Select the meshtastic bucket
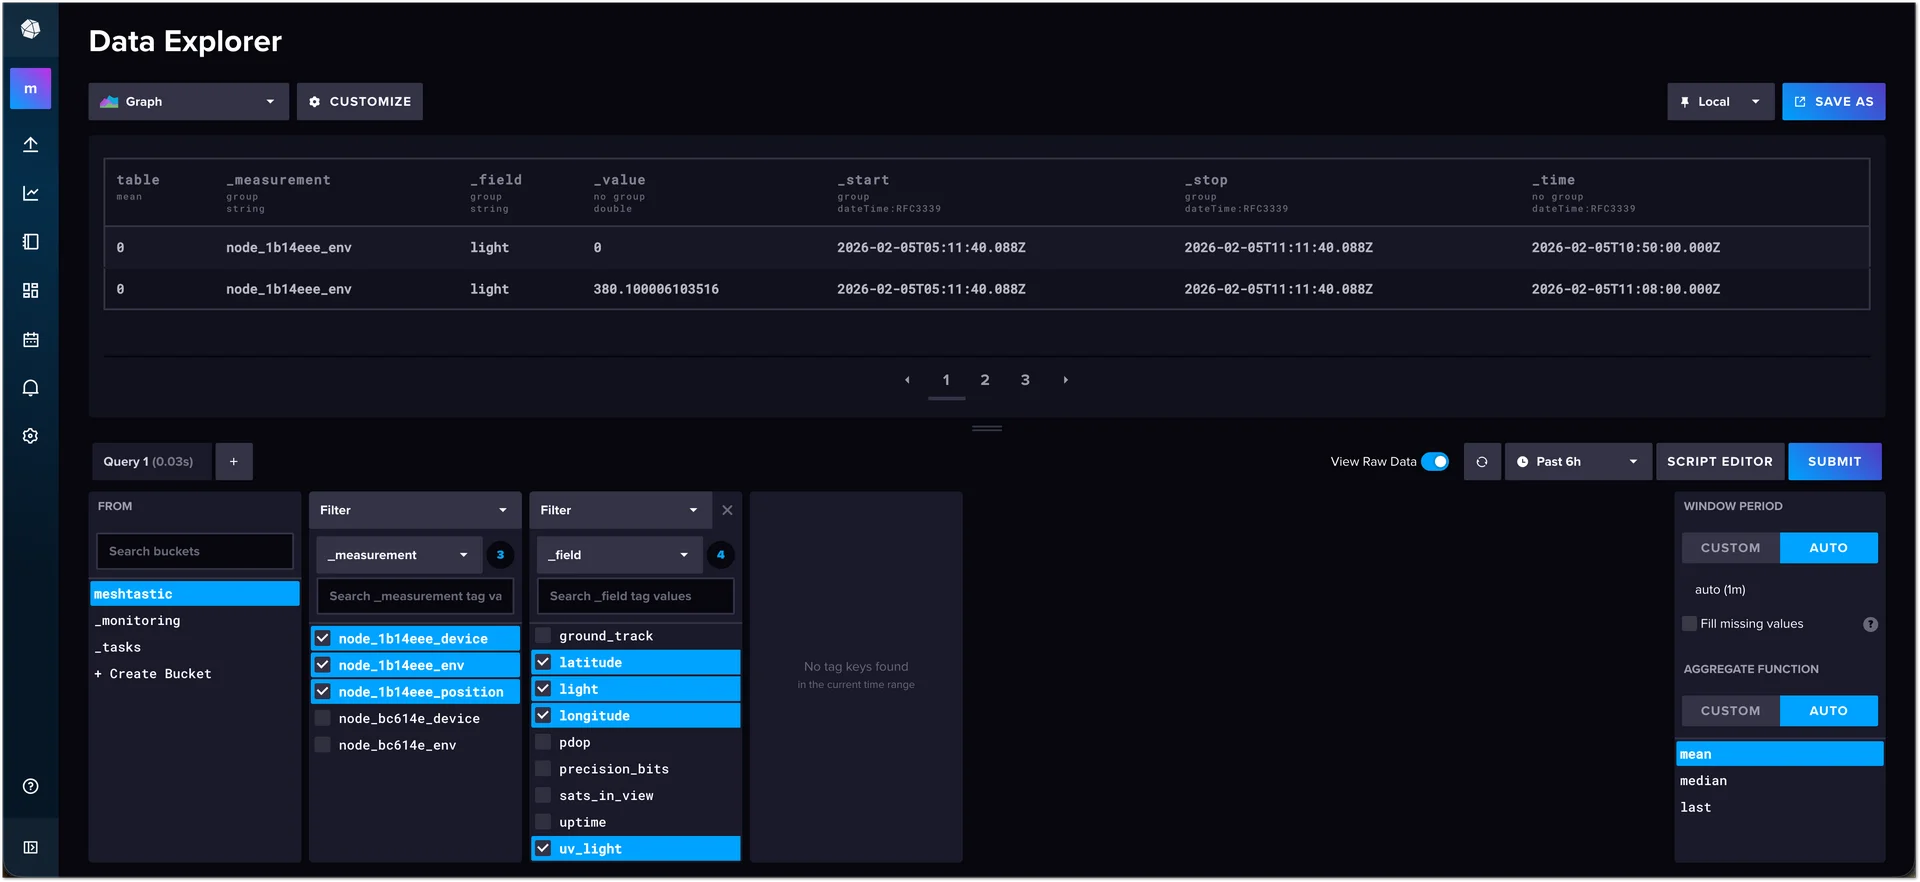This screenshot has width=1920, height=882. click(x=195, y=594)
